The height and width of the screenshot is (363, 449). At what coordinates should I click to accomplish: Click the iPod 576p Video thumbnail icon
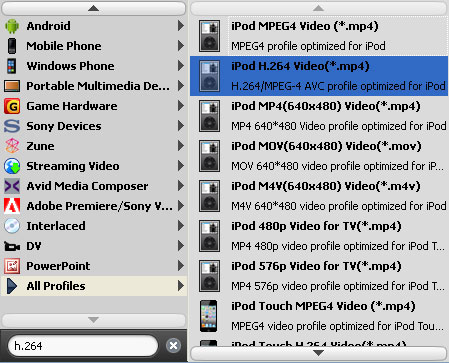click(209, 276)
